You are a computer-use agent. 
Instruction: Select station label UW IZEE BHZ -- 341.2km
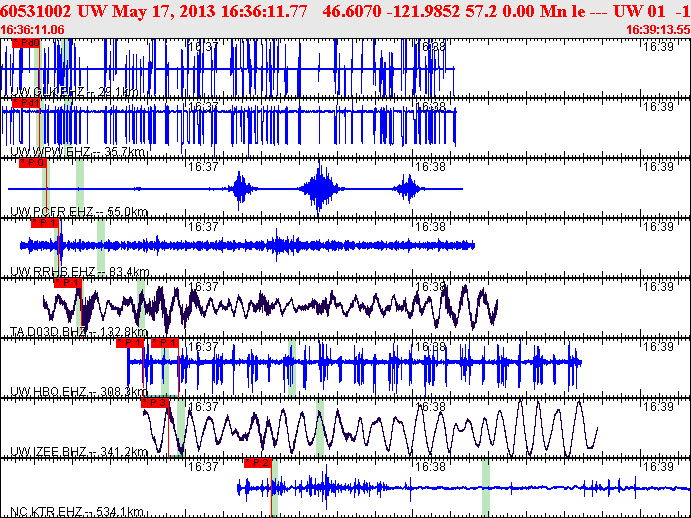[x=79, y=452]
